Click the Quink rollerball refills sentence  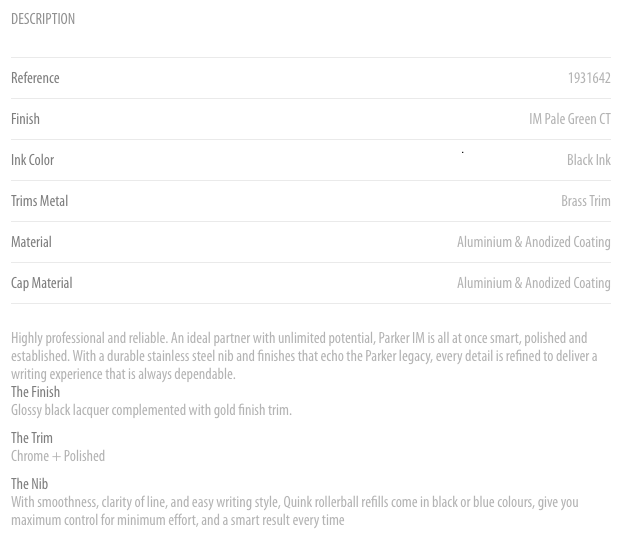295,511
